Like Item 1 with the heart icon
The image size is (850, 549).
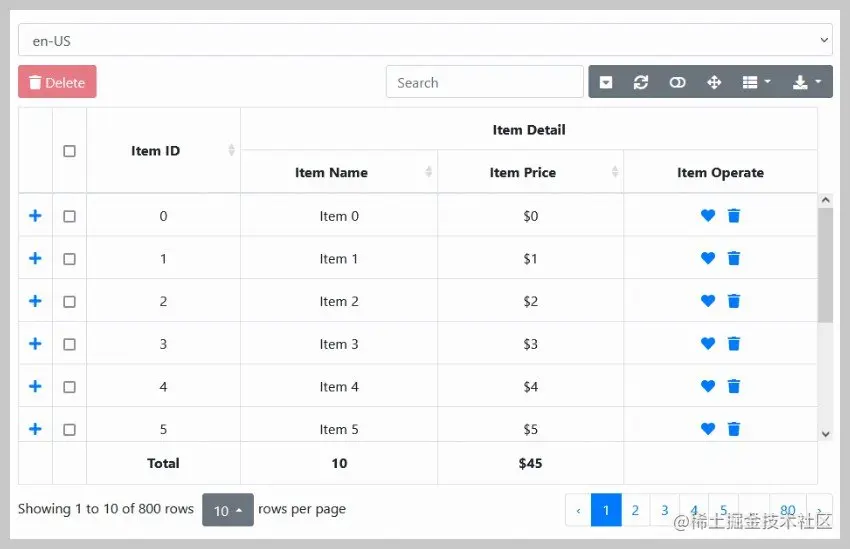[x=707, y=259]
